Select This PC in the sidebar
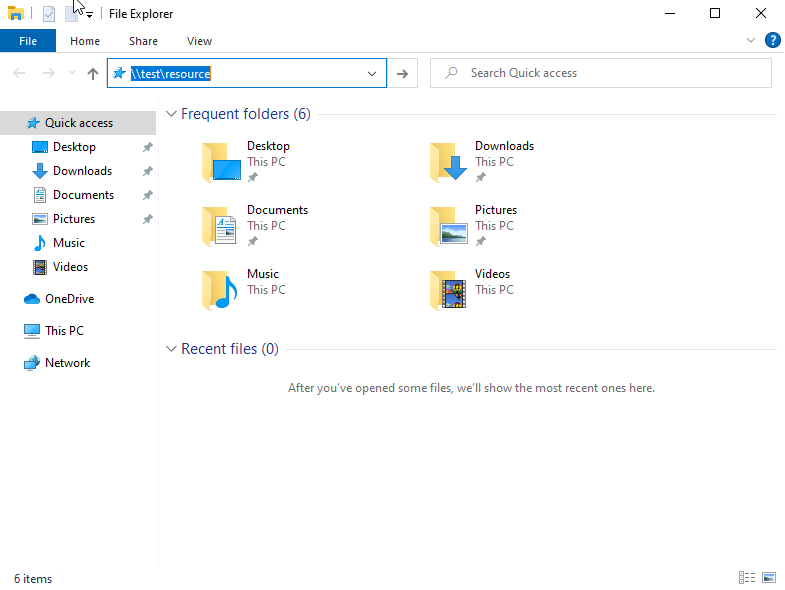 [x=64, y=331]
